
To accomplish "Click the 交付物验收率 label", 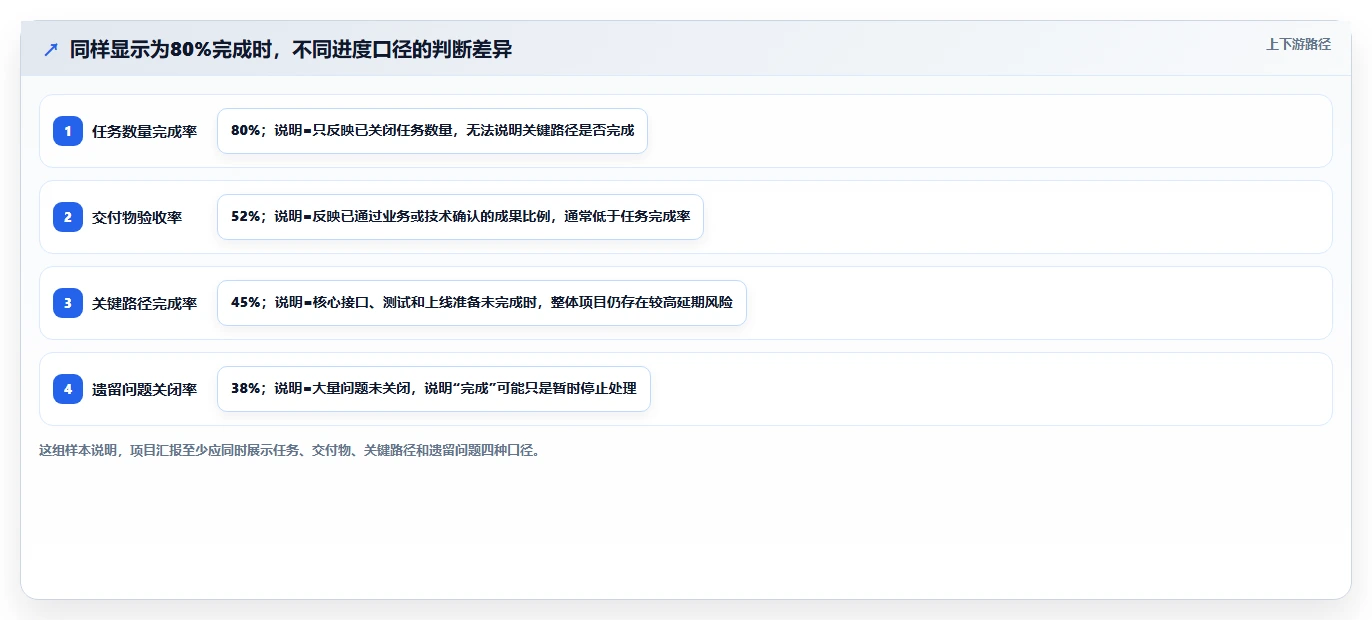I will (x=137, y=217).
